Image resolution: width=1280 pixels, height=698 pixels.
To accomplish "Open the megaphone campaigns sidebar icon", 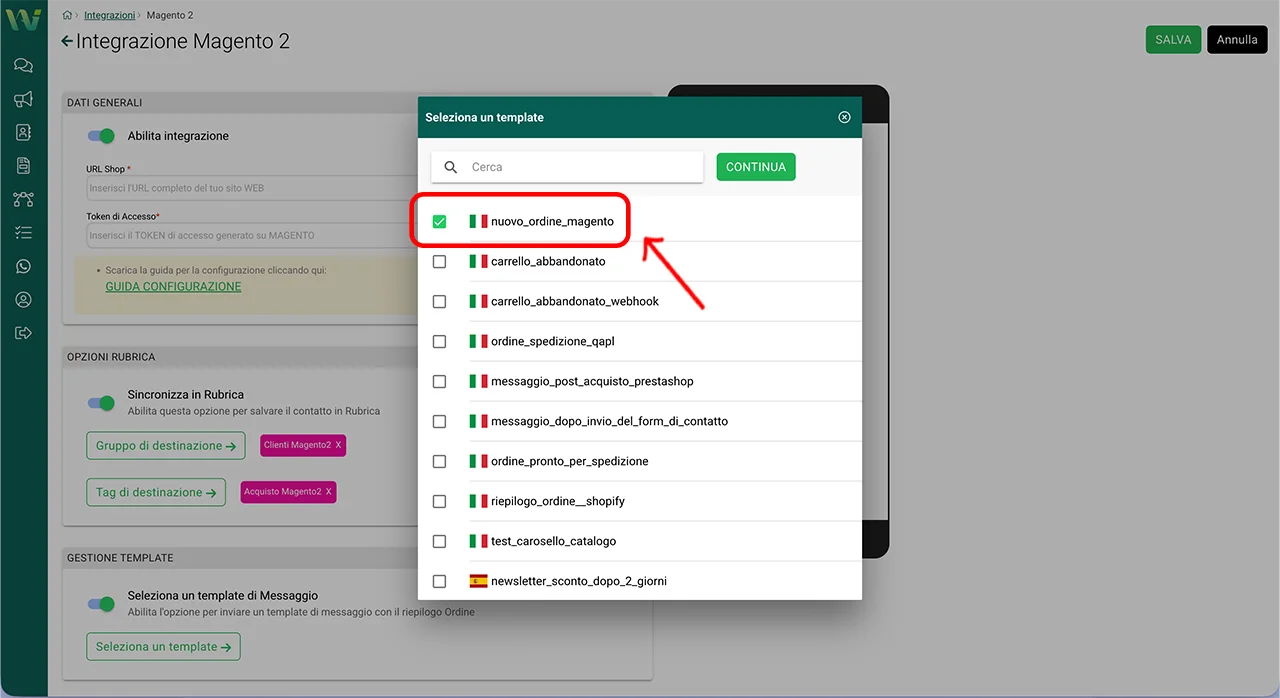I will click(x=23, y=99).
